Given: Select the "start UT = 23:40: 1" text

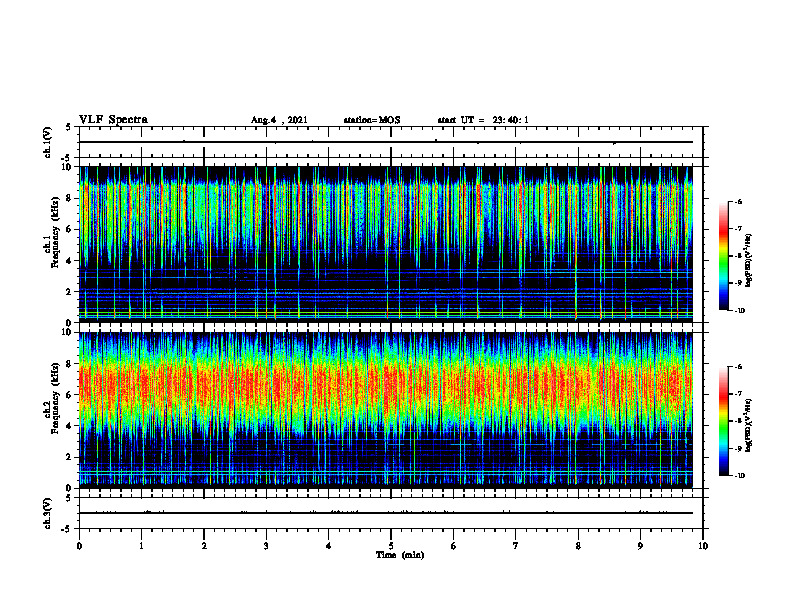Looking at the screenshot, I should coord(483,120).
